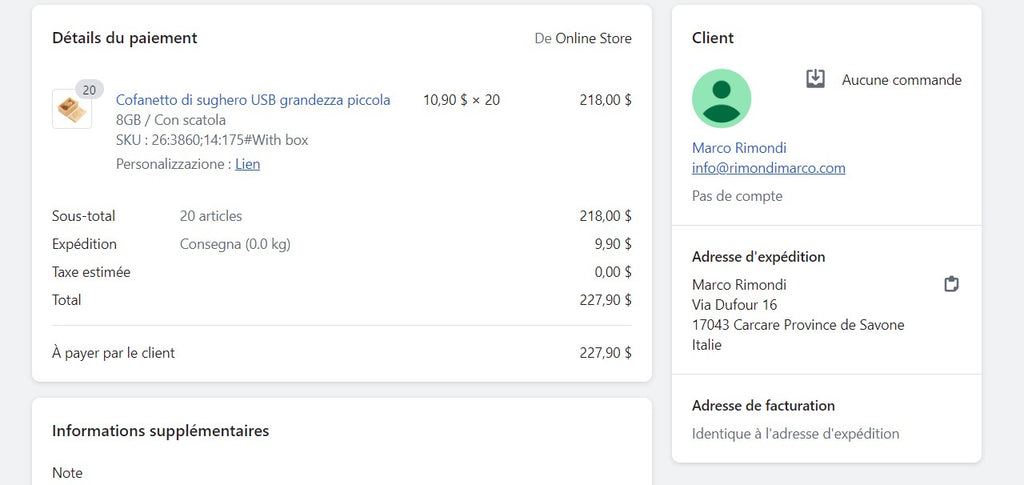Image resolution: width=1024 pixels, height=485 pixels.
Task: Click the 'Pas de compte' status text
Action: 737,196
